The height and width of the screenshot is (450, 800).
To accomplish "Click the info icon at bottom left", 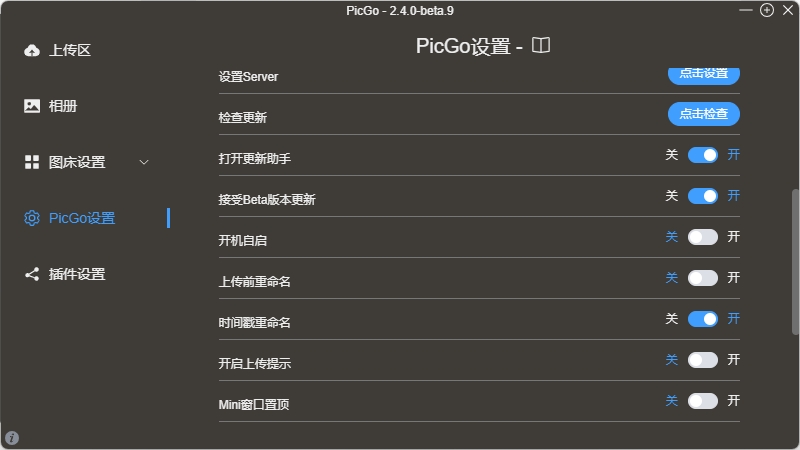I will [12, 438].
